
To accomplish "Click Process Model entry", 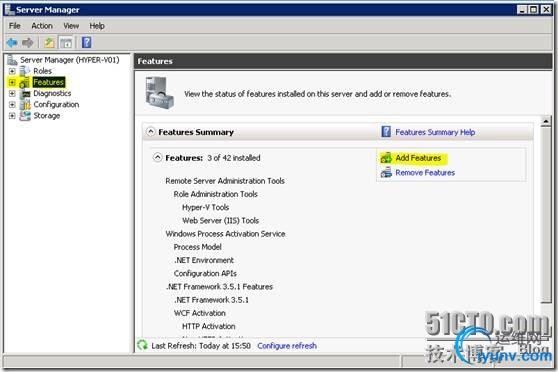I will click(x=198, y=247).
